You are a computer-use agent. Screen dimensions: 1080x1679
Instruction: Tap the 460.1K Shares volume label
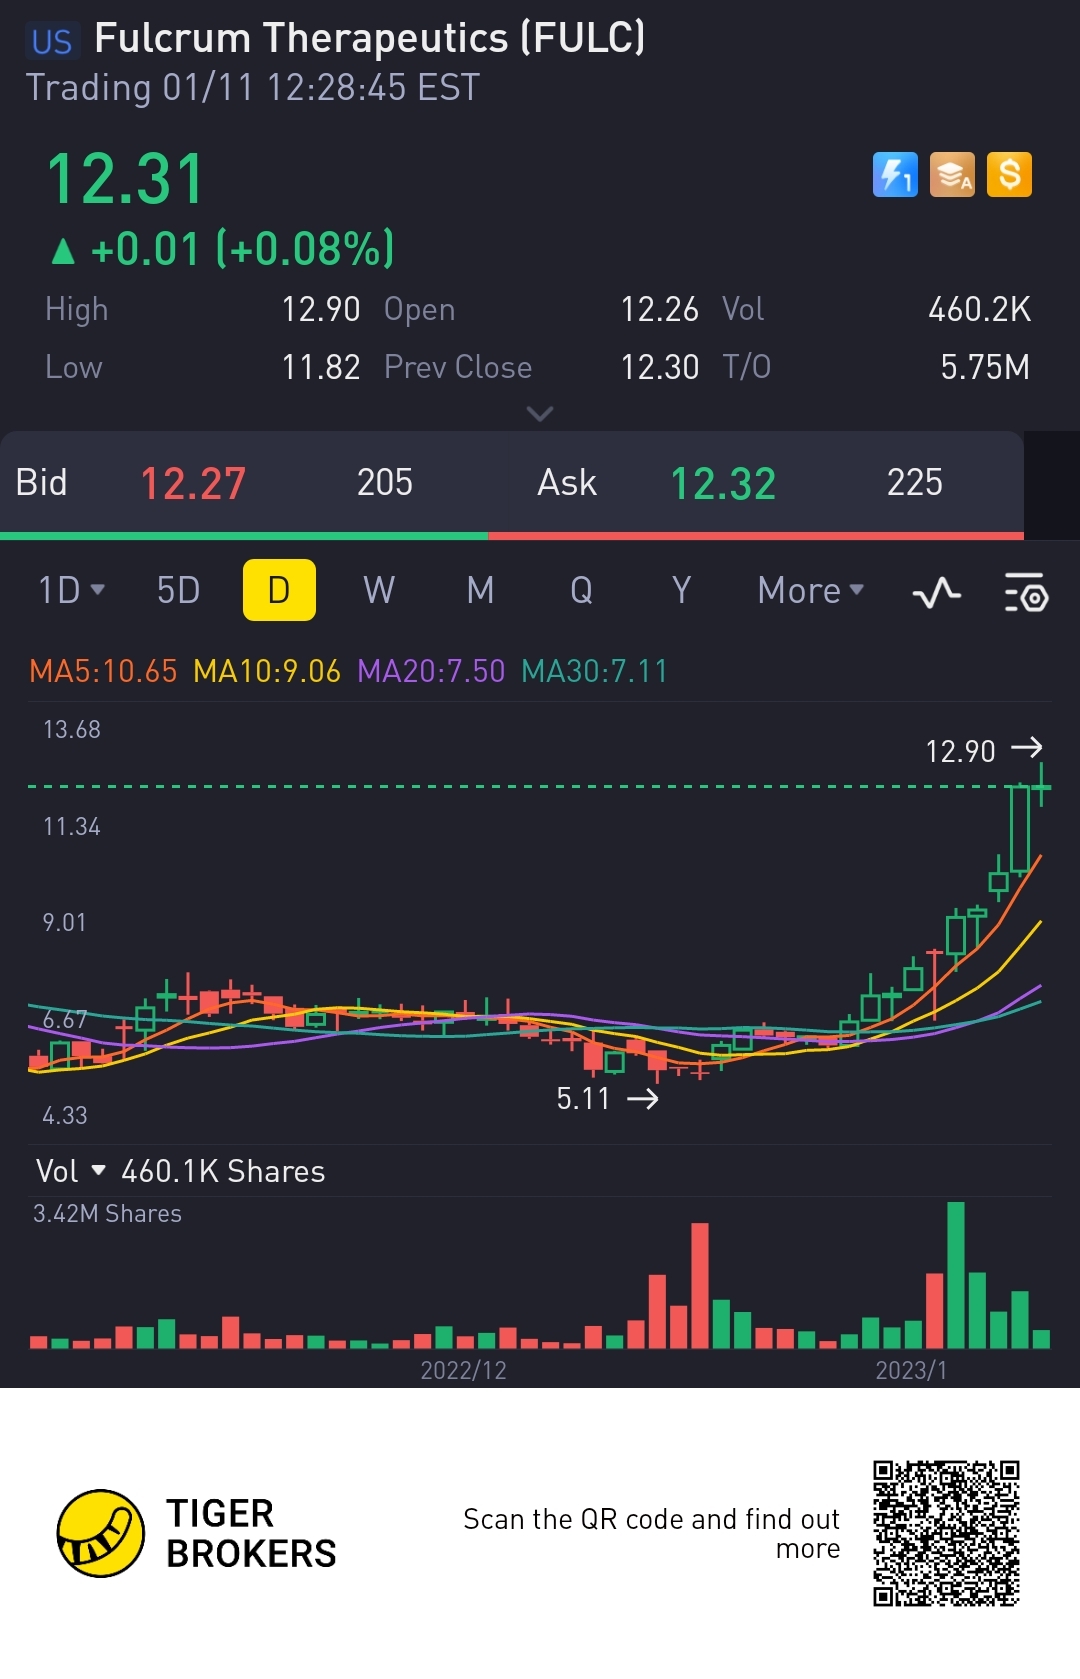[x=223, y=1171]
